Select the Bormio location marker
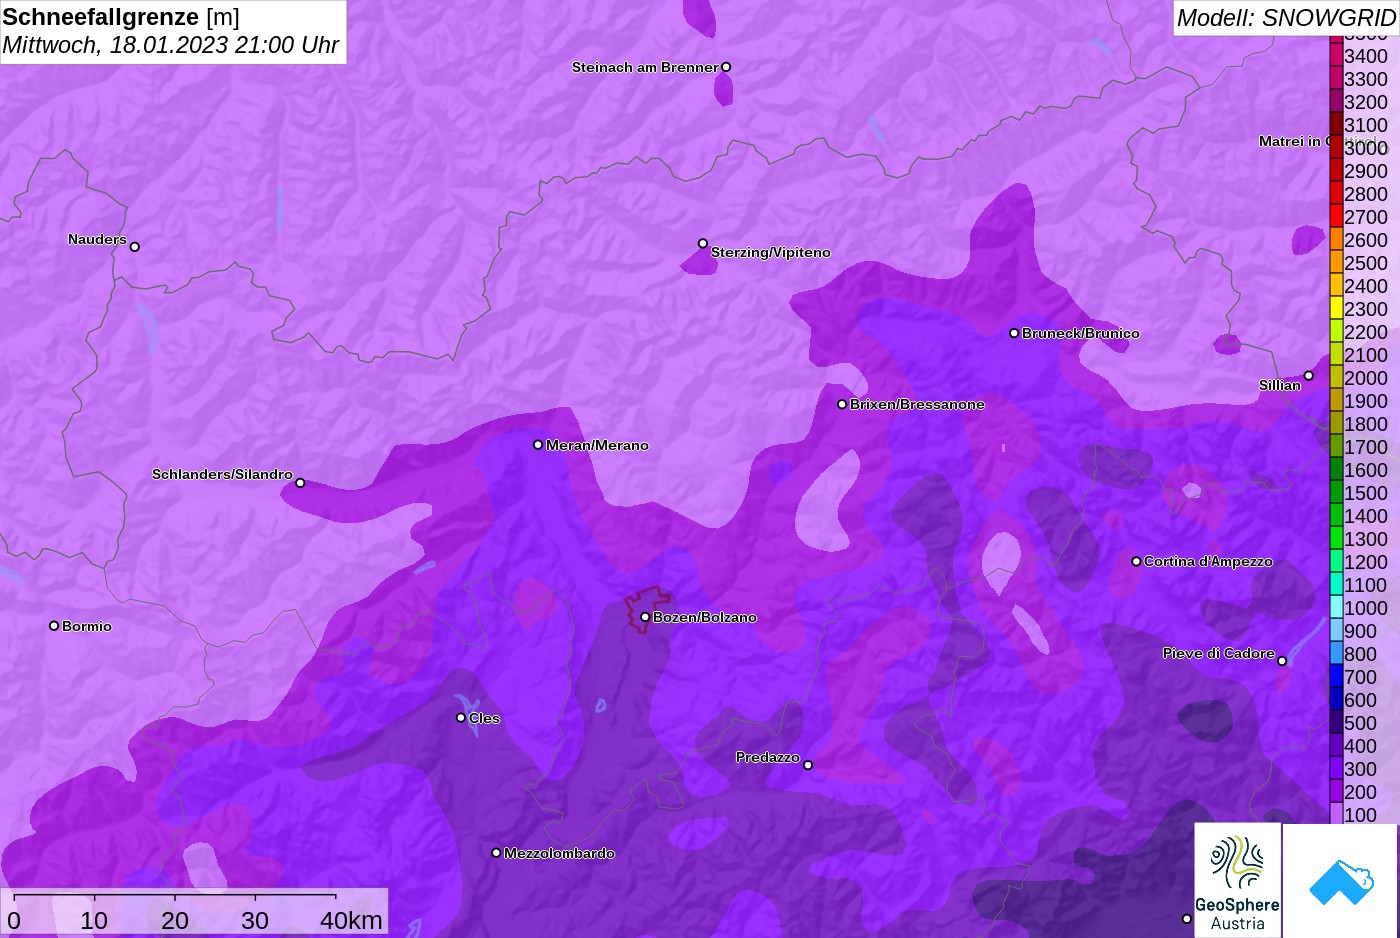1400x938 pixels. 54,626
